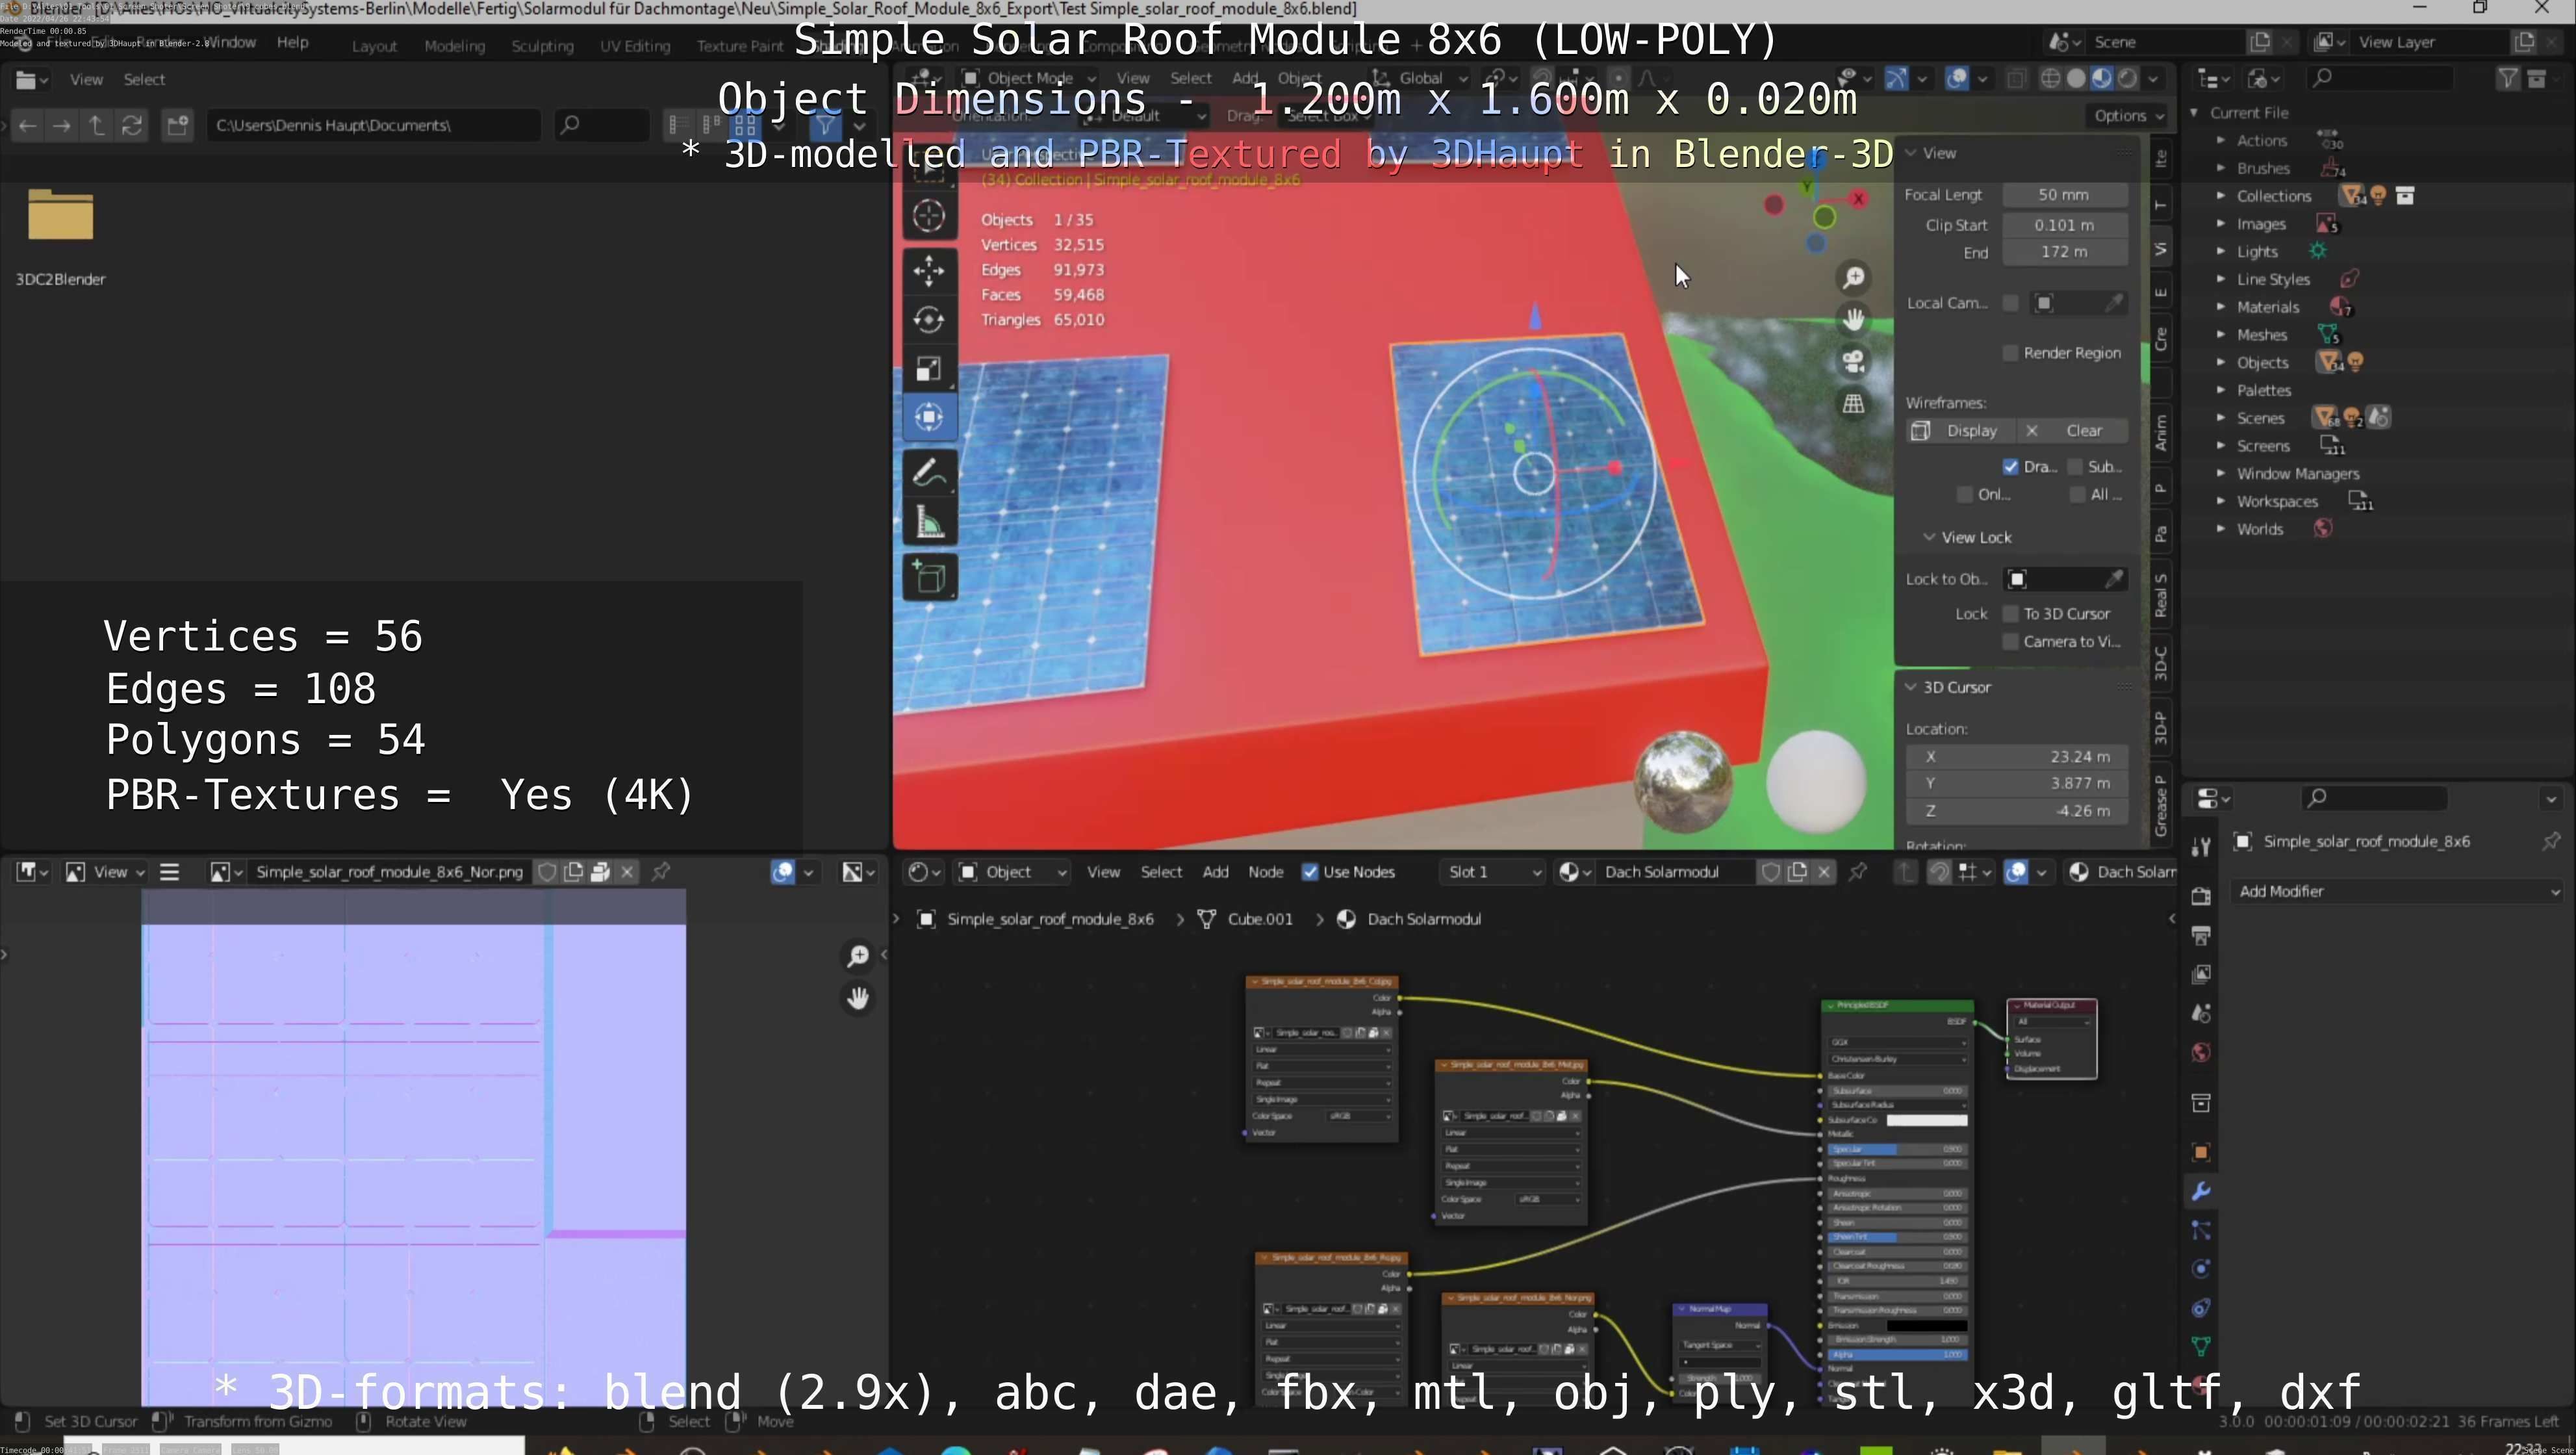Screen dimensions: 2576x1455
Task: Open the Node menu in shader editor
Action: [1265, 872]
